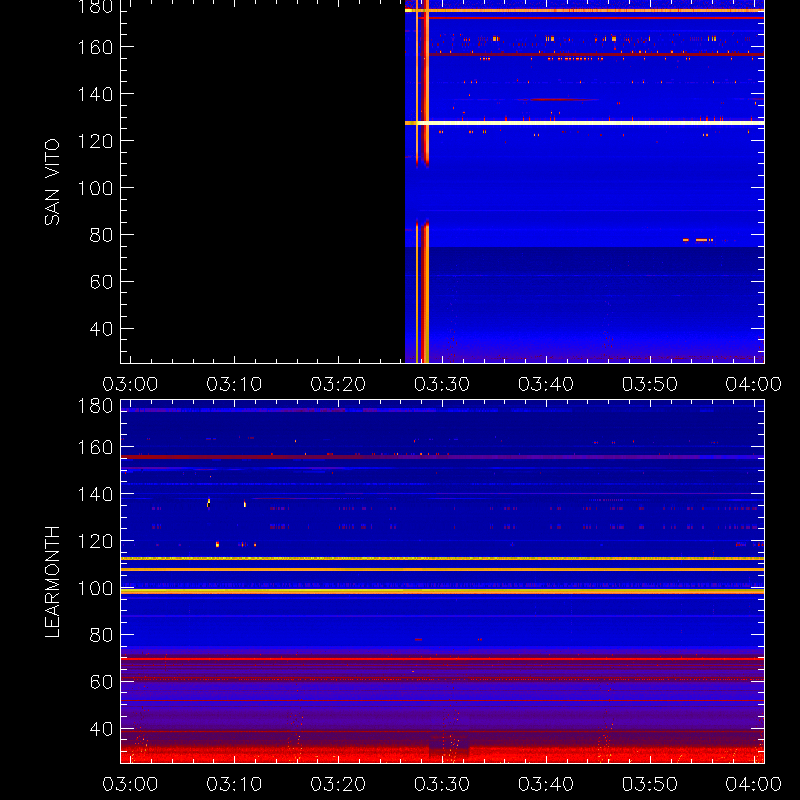Choose Learmonth plot's 03:00 time label
The width and height of the screenshot is (800, 800).
click(130, 784)
